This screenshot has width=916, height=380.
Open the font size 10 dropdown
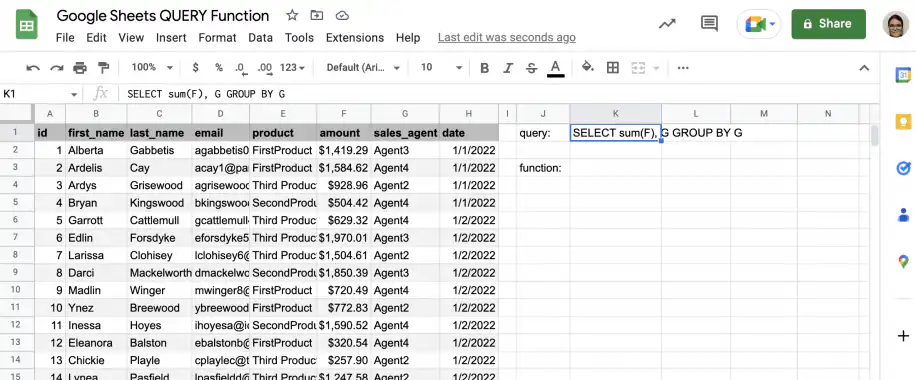[x=441, y=68]
